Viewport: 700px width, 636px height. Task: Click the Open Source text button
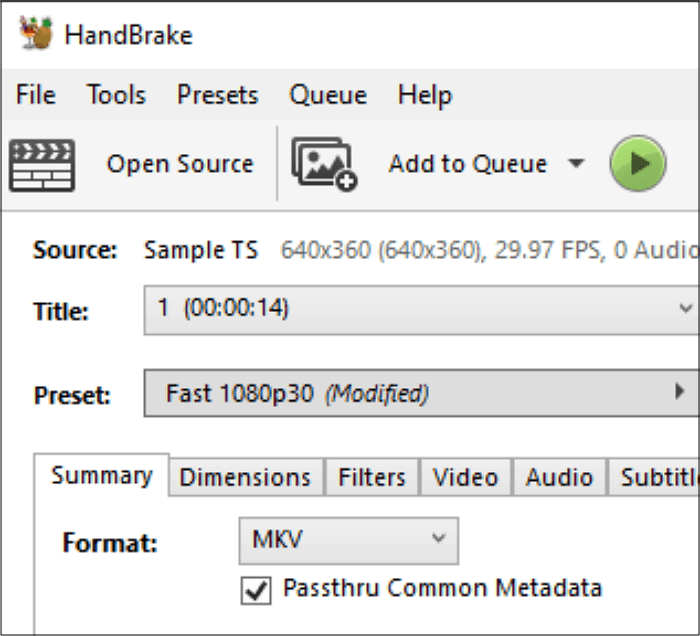pyautogui.click(x=180, y=164)
